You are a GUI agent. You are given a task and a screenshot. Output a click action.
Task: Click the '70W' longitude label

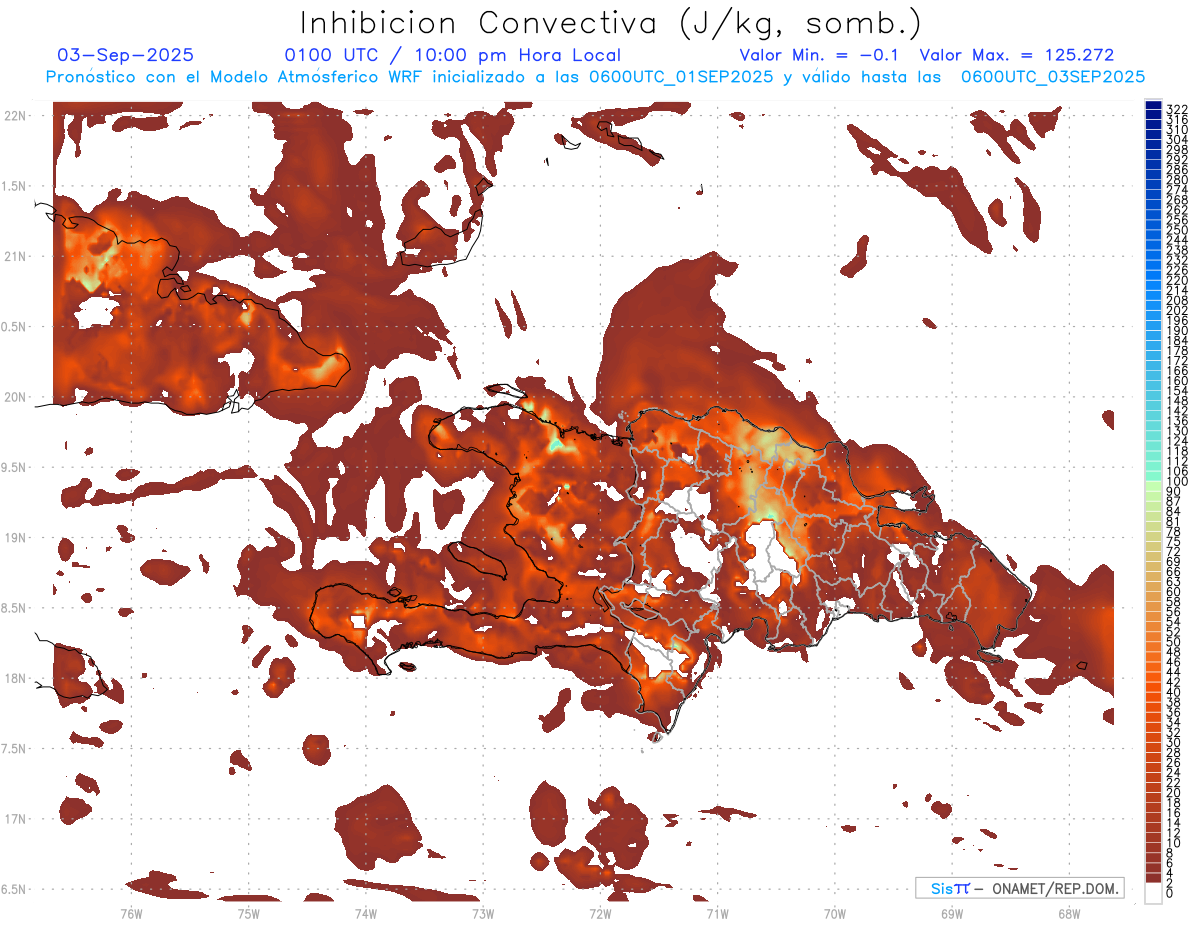coord(834,913)
